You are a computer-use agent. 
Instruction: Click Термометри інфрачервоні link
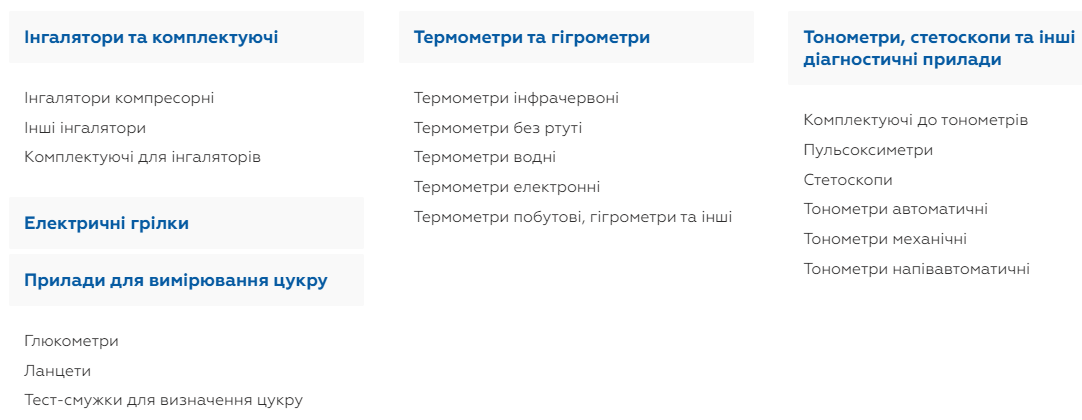point(516,98)
